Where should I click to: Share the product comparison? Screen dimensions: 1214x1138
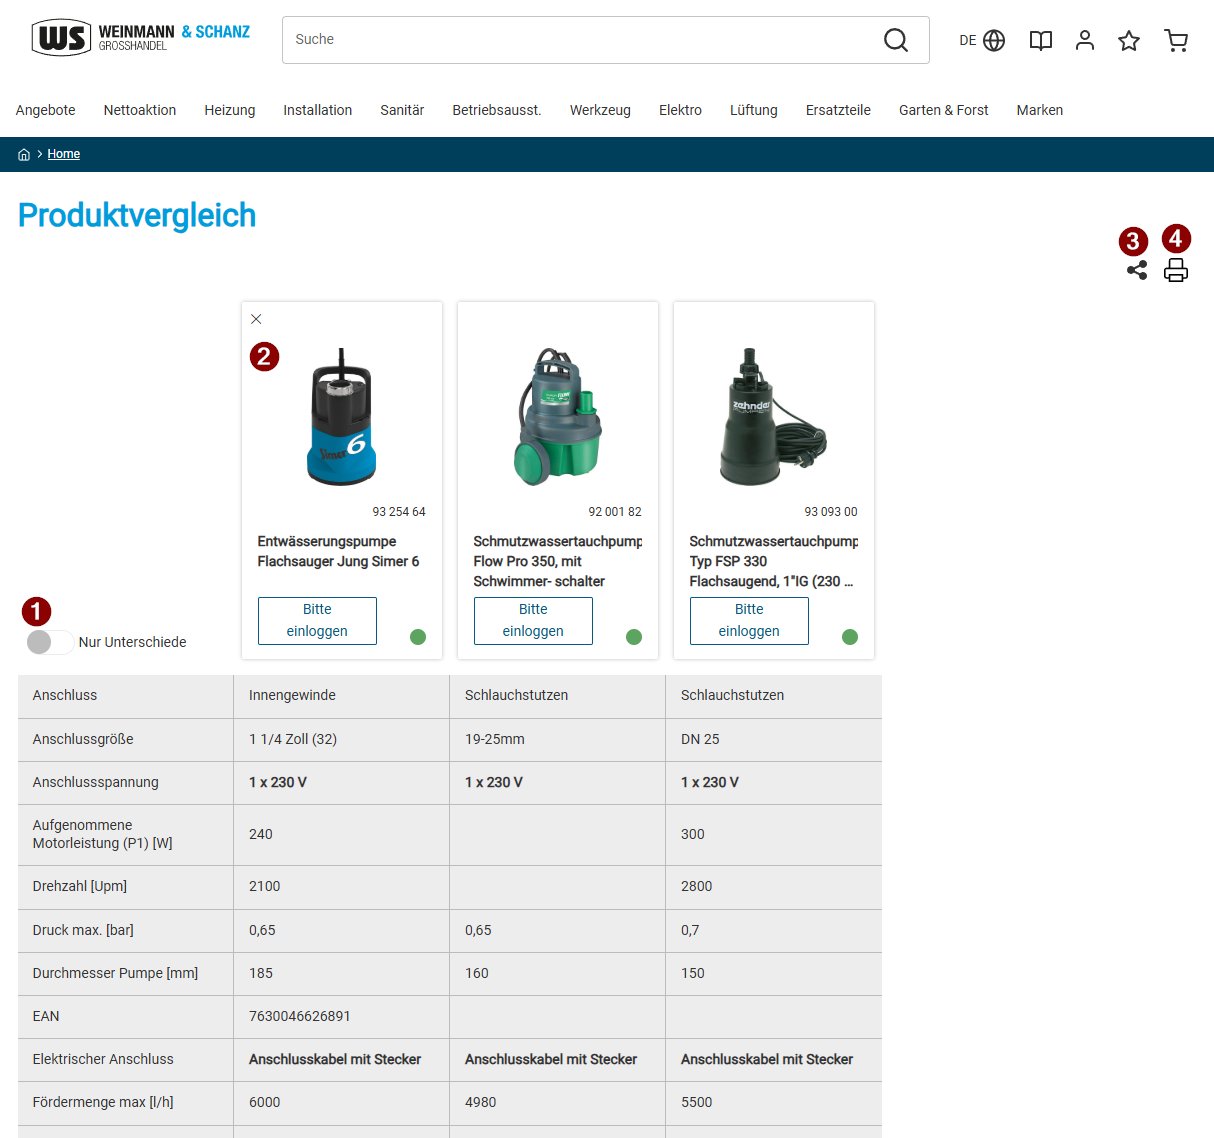click(1137, 270)
